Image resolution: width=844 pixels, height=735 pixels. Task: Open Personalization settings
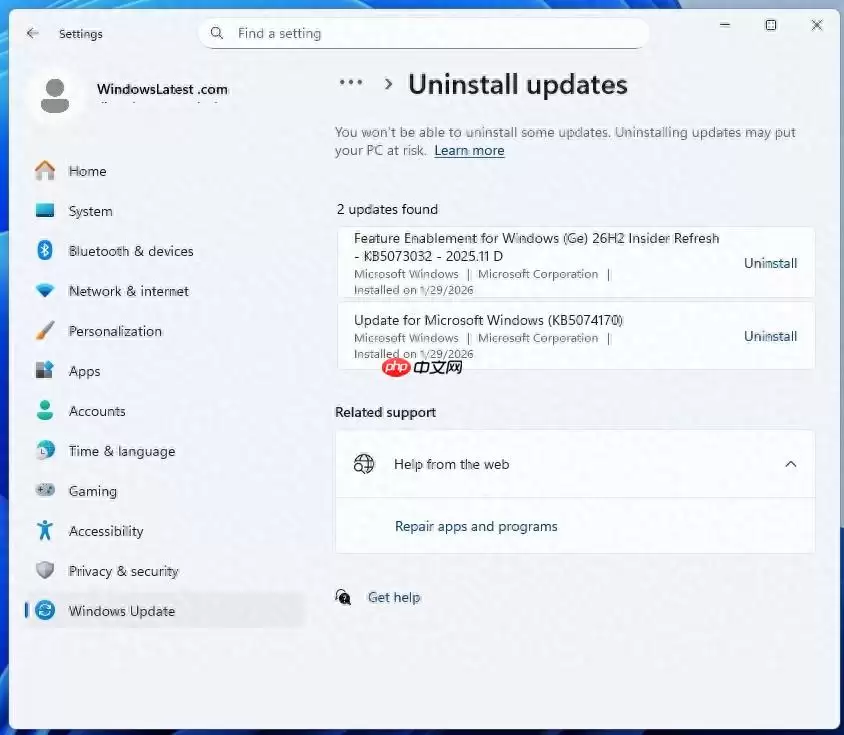coord(165,331)
